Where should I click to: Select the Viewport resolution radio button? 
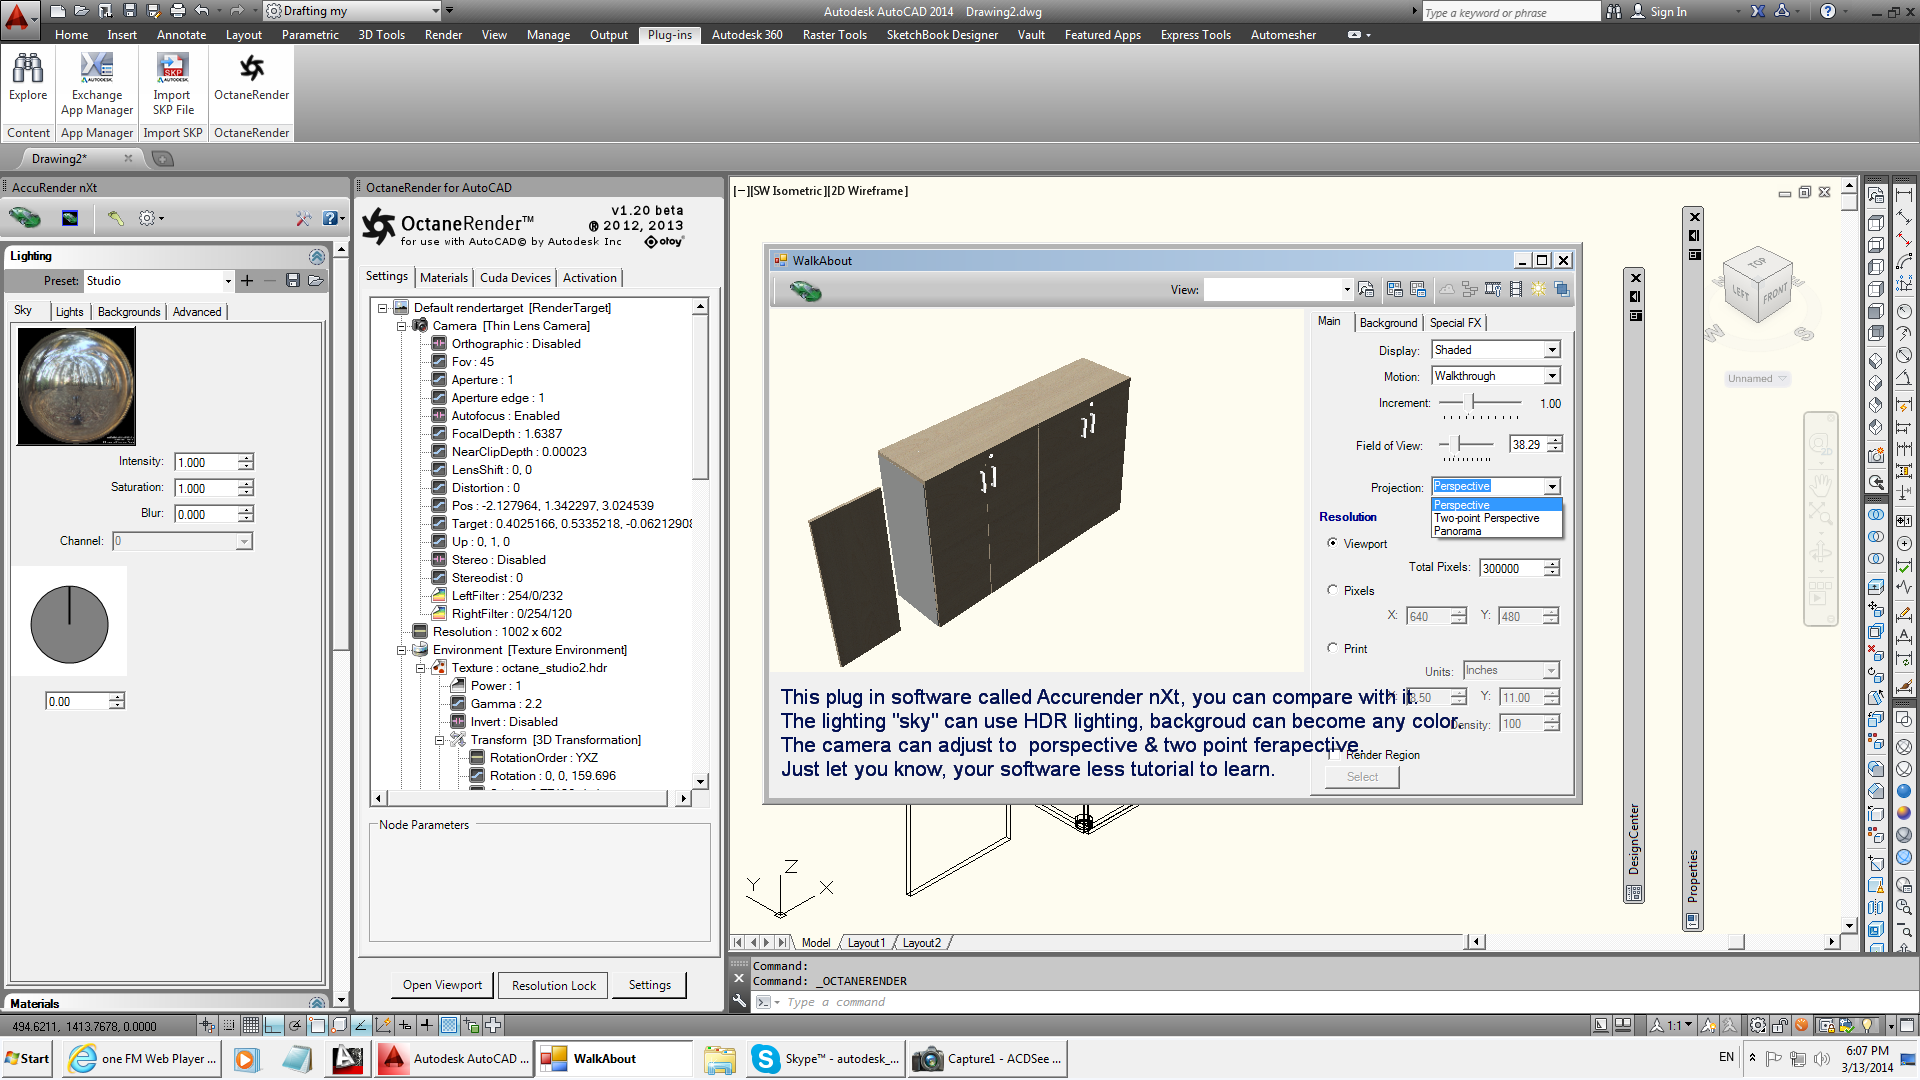tap(1332, 543)
